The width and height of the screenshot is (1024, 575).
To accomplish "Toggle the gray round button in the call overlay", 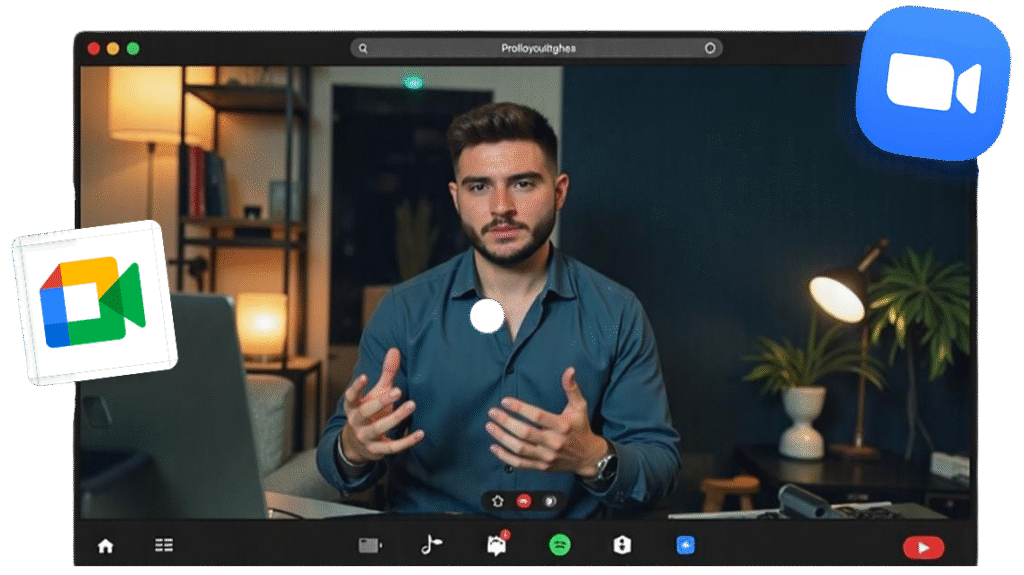I will (x=548, y=501).
